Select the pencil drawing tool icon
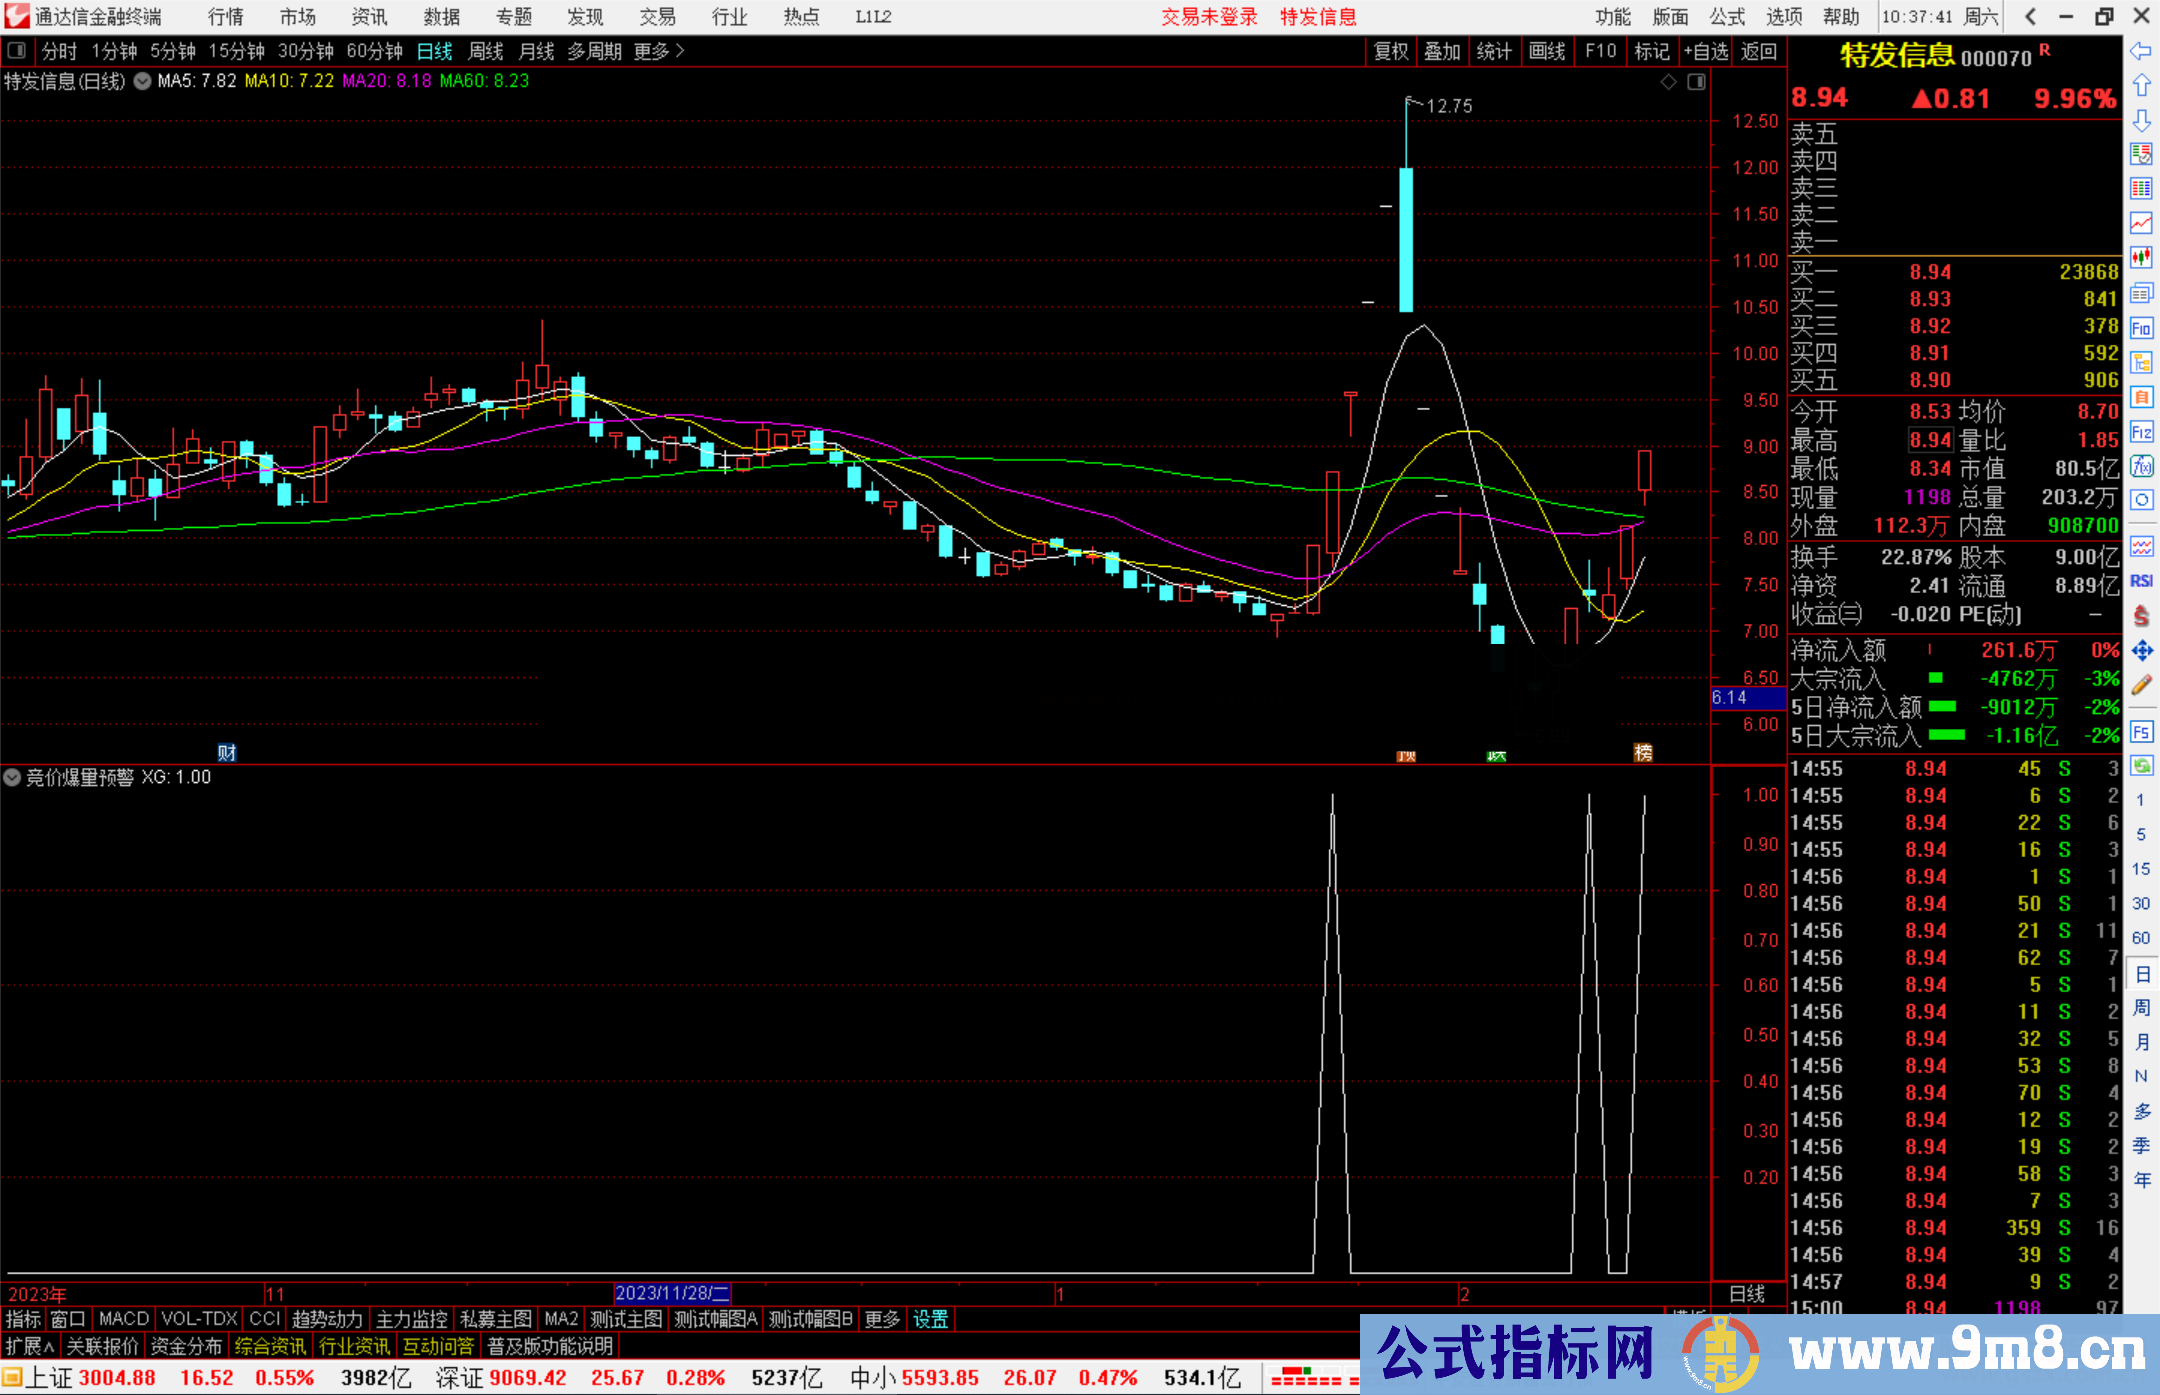The height and width of the screenshot is (1395, 2160). (x=2141, y=685)
